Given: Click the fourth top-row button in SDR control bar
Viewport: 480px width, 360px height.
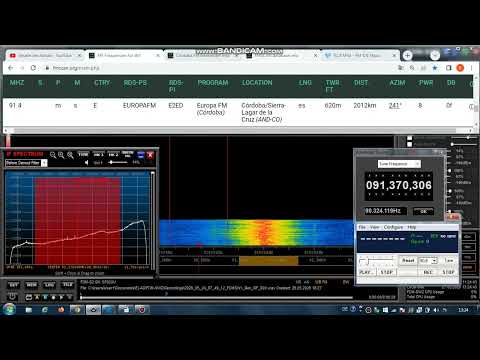Looking at the screenshot, I should pos(68,285).
